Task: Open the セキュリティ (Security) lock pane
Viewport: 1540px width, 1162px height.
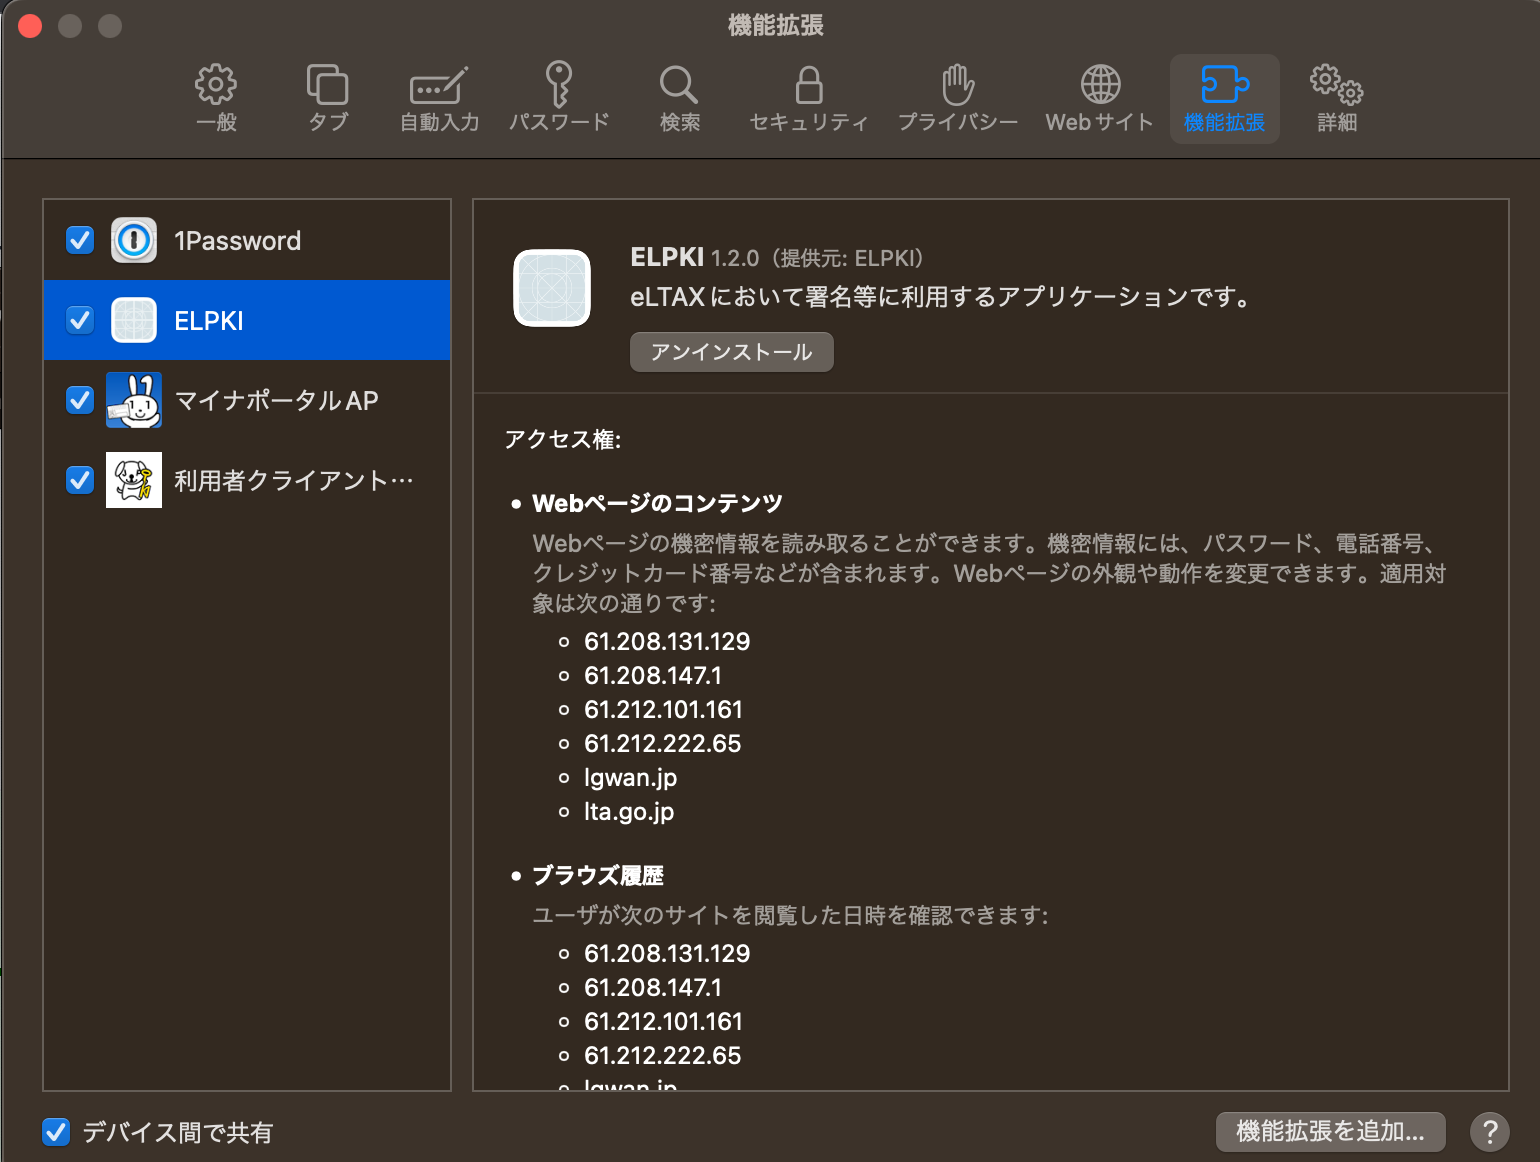Action: 808,98
